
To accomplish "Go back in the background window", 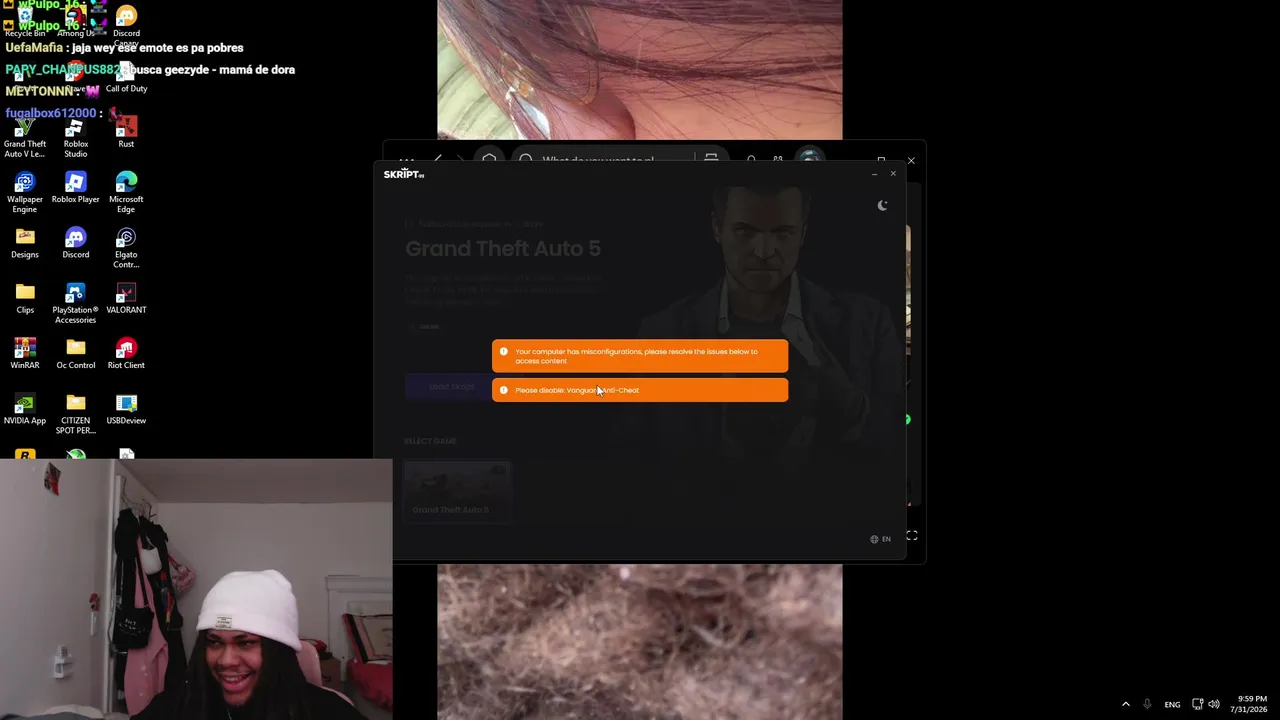I will click(438, 159).
